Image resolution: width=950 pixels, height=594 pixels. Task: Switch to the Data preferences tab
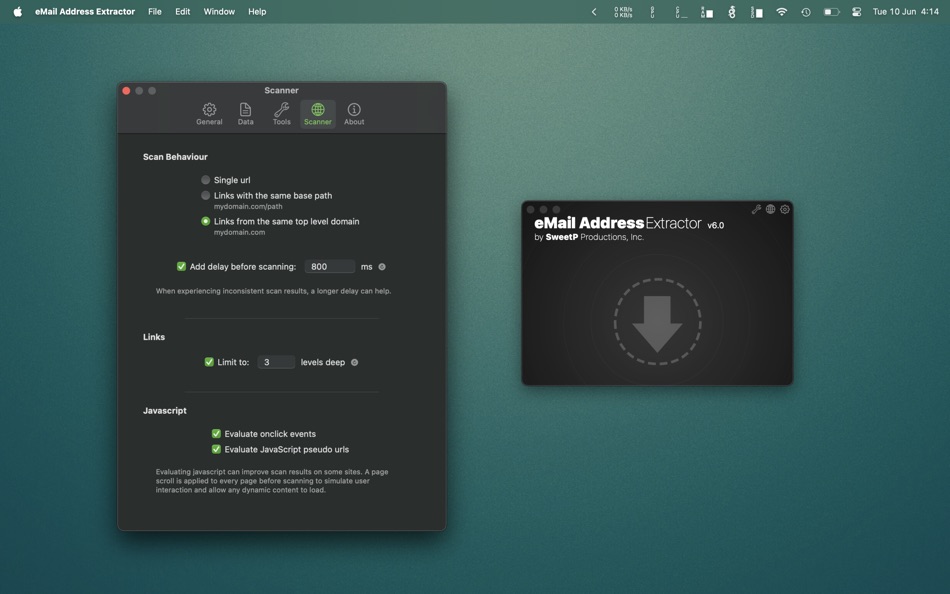tap(245, 114)
